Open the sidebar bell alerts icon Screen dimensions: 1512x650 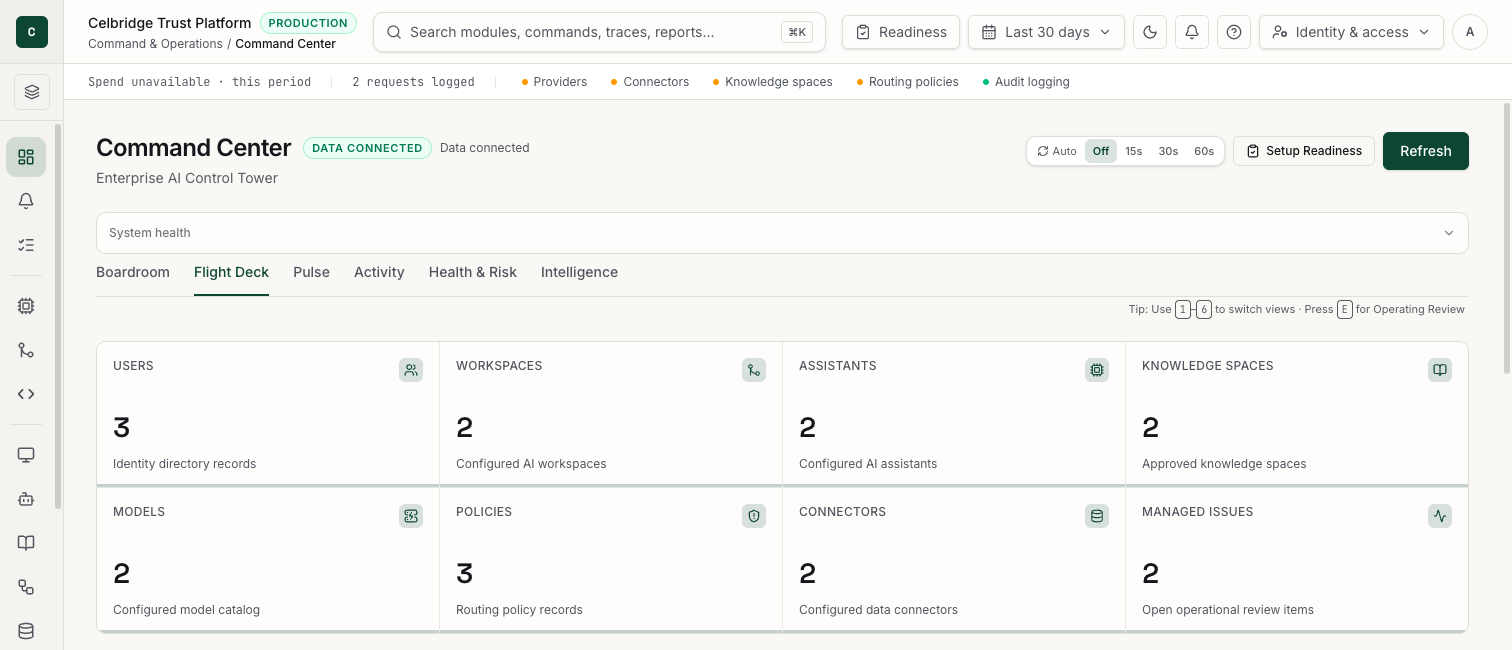tap(26, 201)
